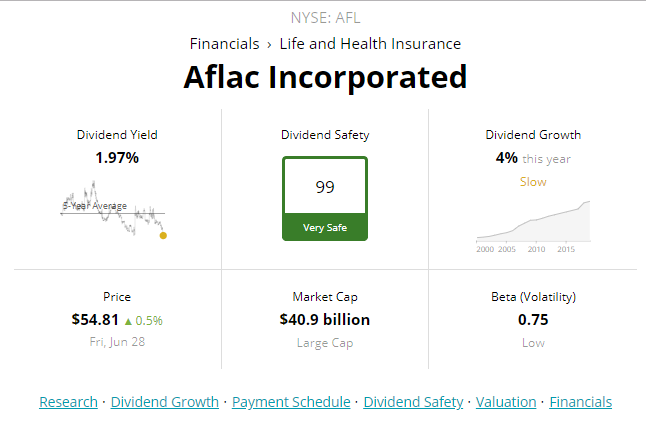Open the Financials link at bottom
This screenshot has width=646, height=423.
click(x=580, y=402)
